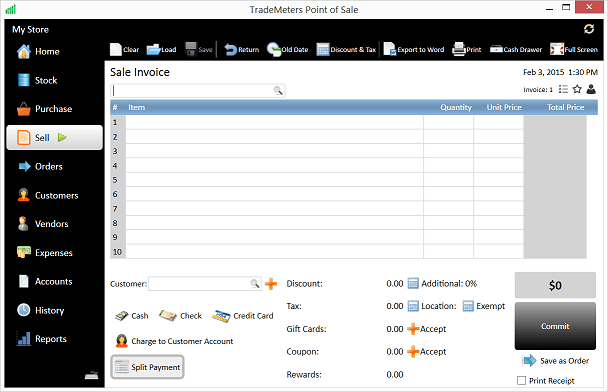Add a new customer with plus icon
This screenshot has width=608, height=392.
pyautogui.click(x=271, y=284)
